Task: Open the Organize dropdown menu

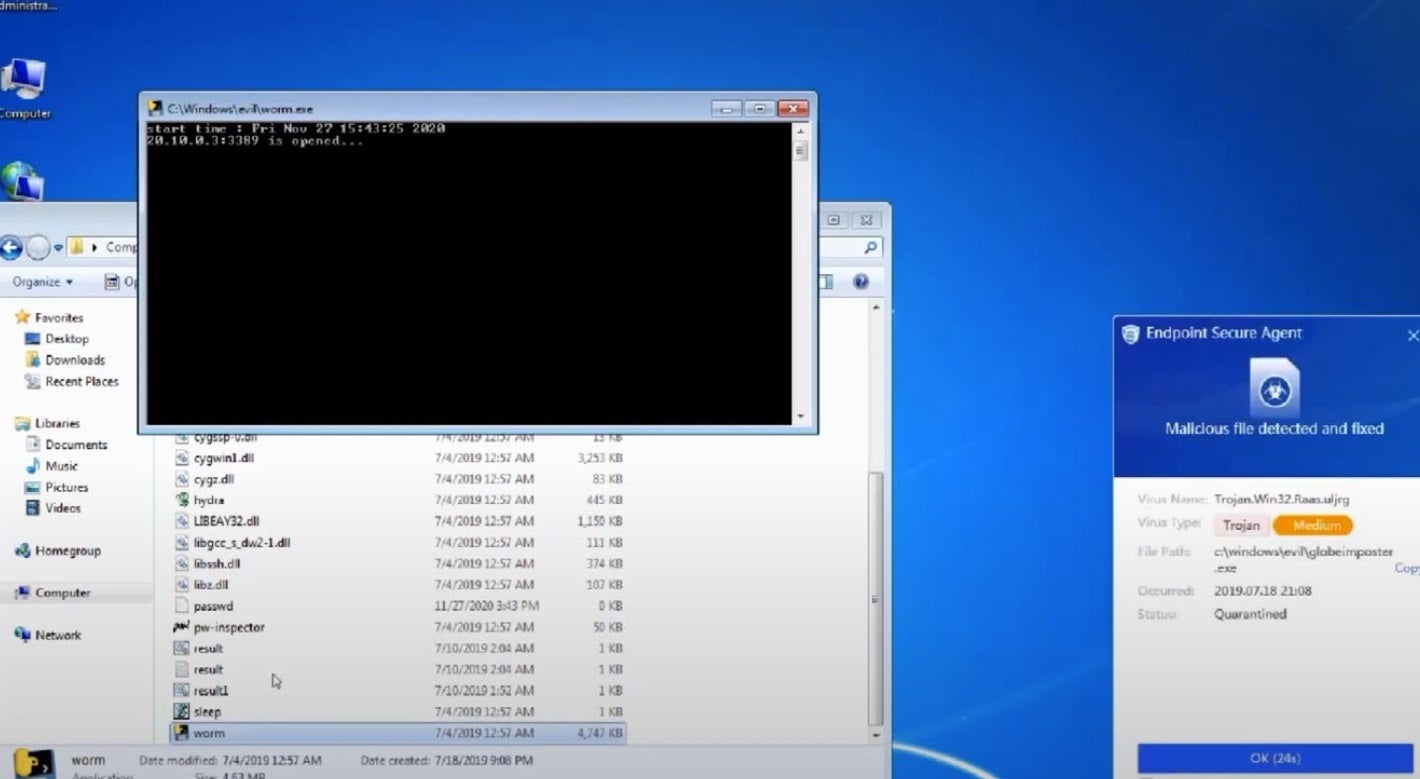Action: [42, 282]
